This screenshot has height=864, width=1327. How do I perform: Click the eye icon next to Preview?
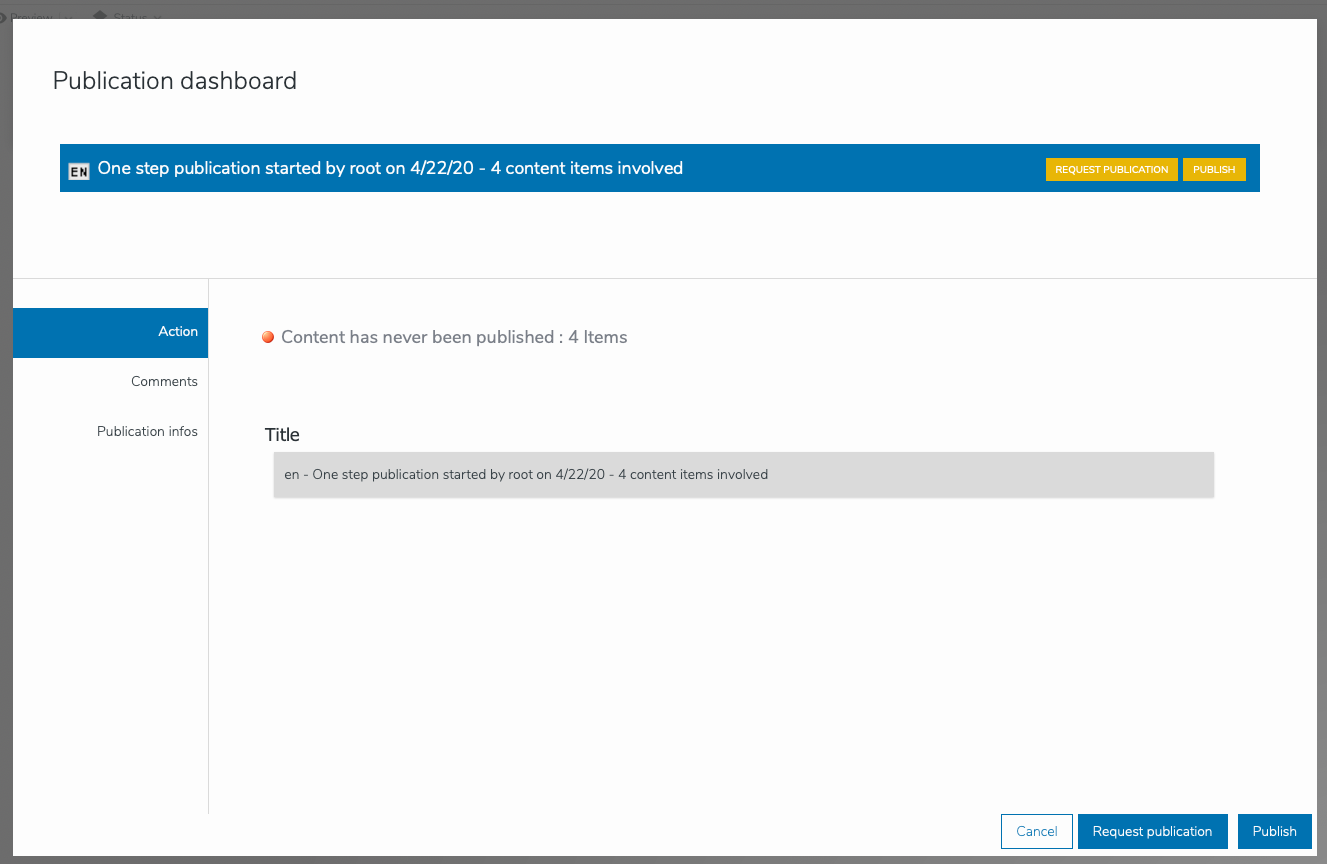tap(3, 17)
